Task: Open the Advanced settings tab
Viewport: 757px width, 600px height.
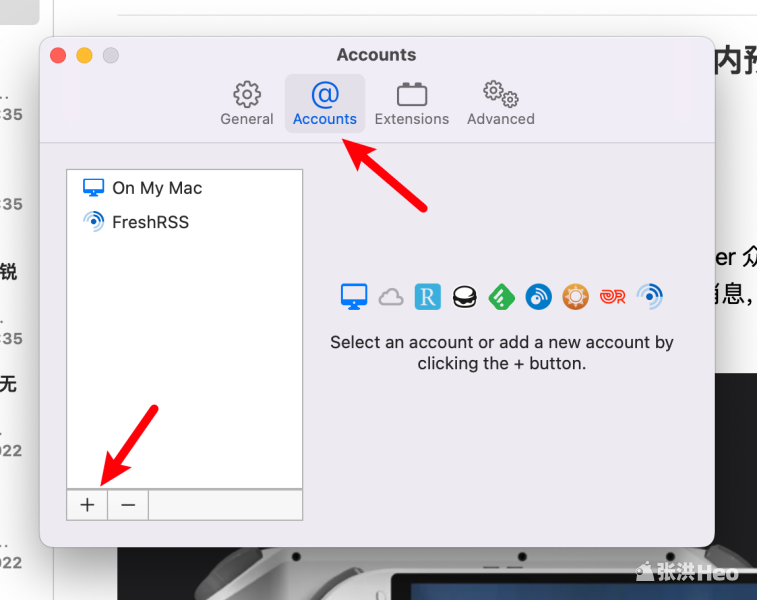Action: pyautogui.click(x=501, y=103)
